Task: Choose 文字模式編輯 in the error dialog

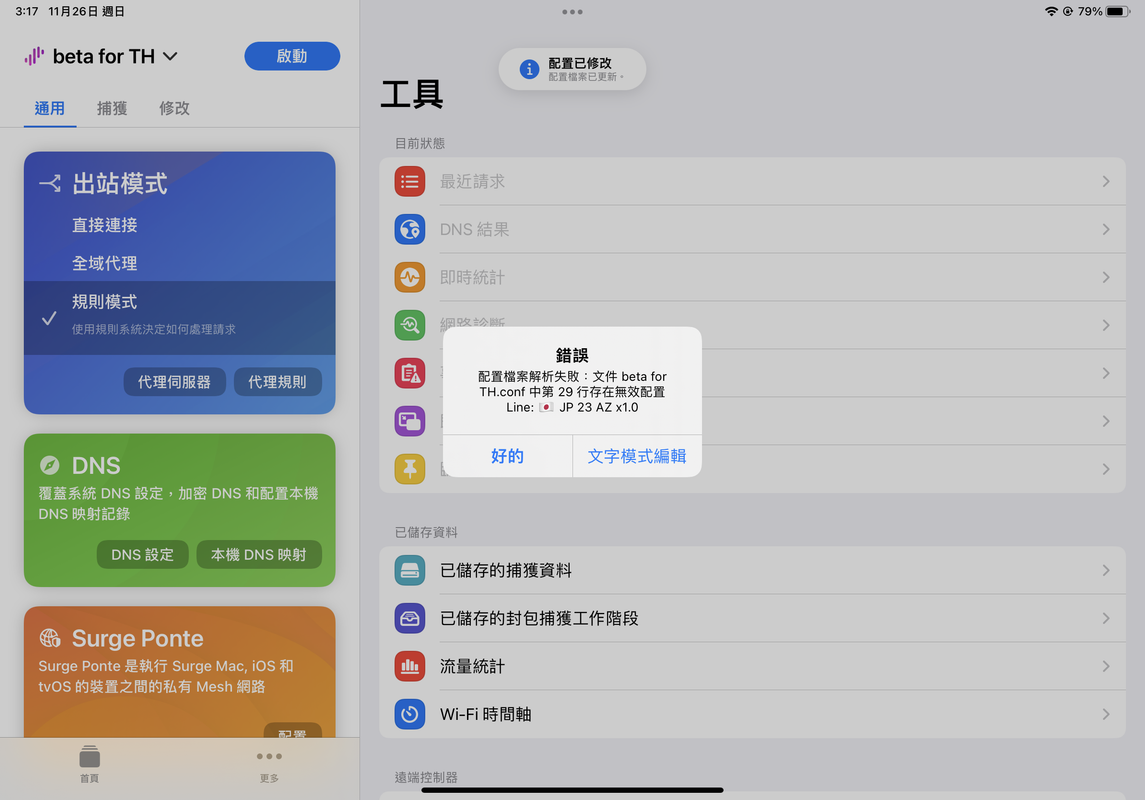Action: pos(637,456)
